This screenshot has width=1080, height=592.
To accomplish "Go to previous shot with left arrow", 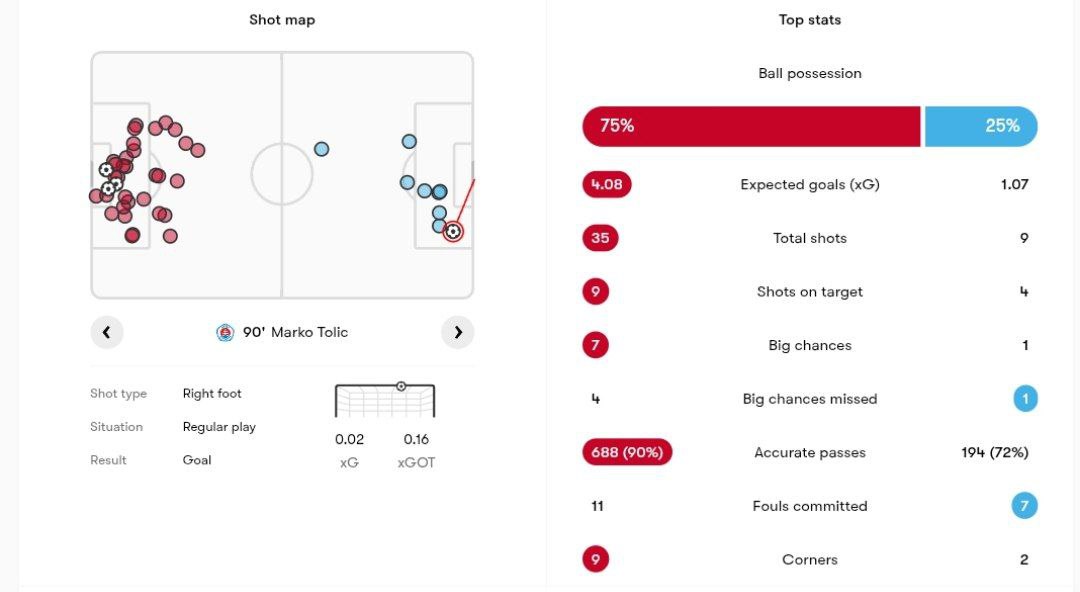I will click(107, 332).
